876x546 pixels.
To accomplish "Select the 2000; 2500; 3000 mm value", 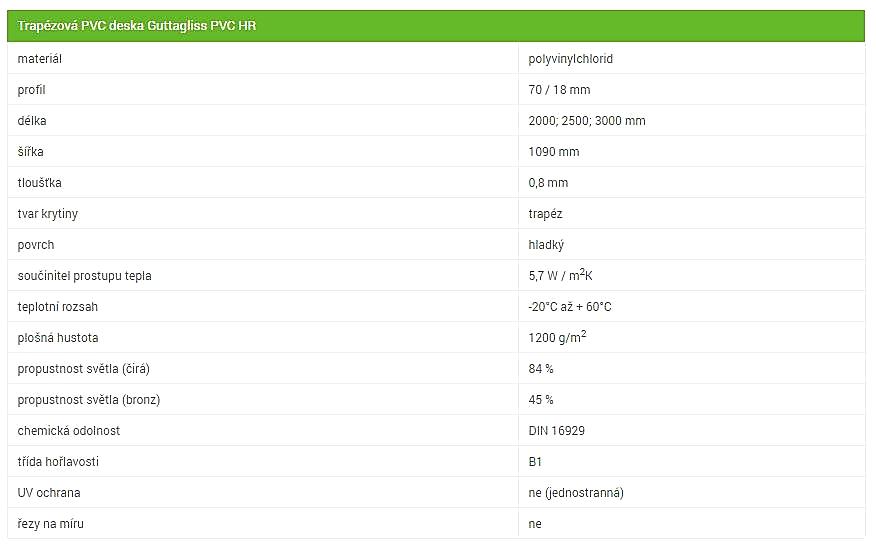I will [x=587, y=121].
